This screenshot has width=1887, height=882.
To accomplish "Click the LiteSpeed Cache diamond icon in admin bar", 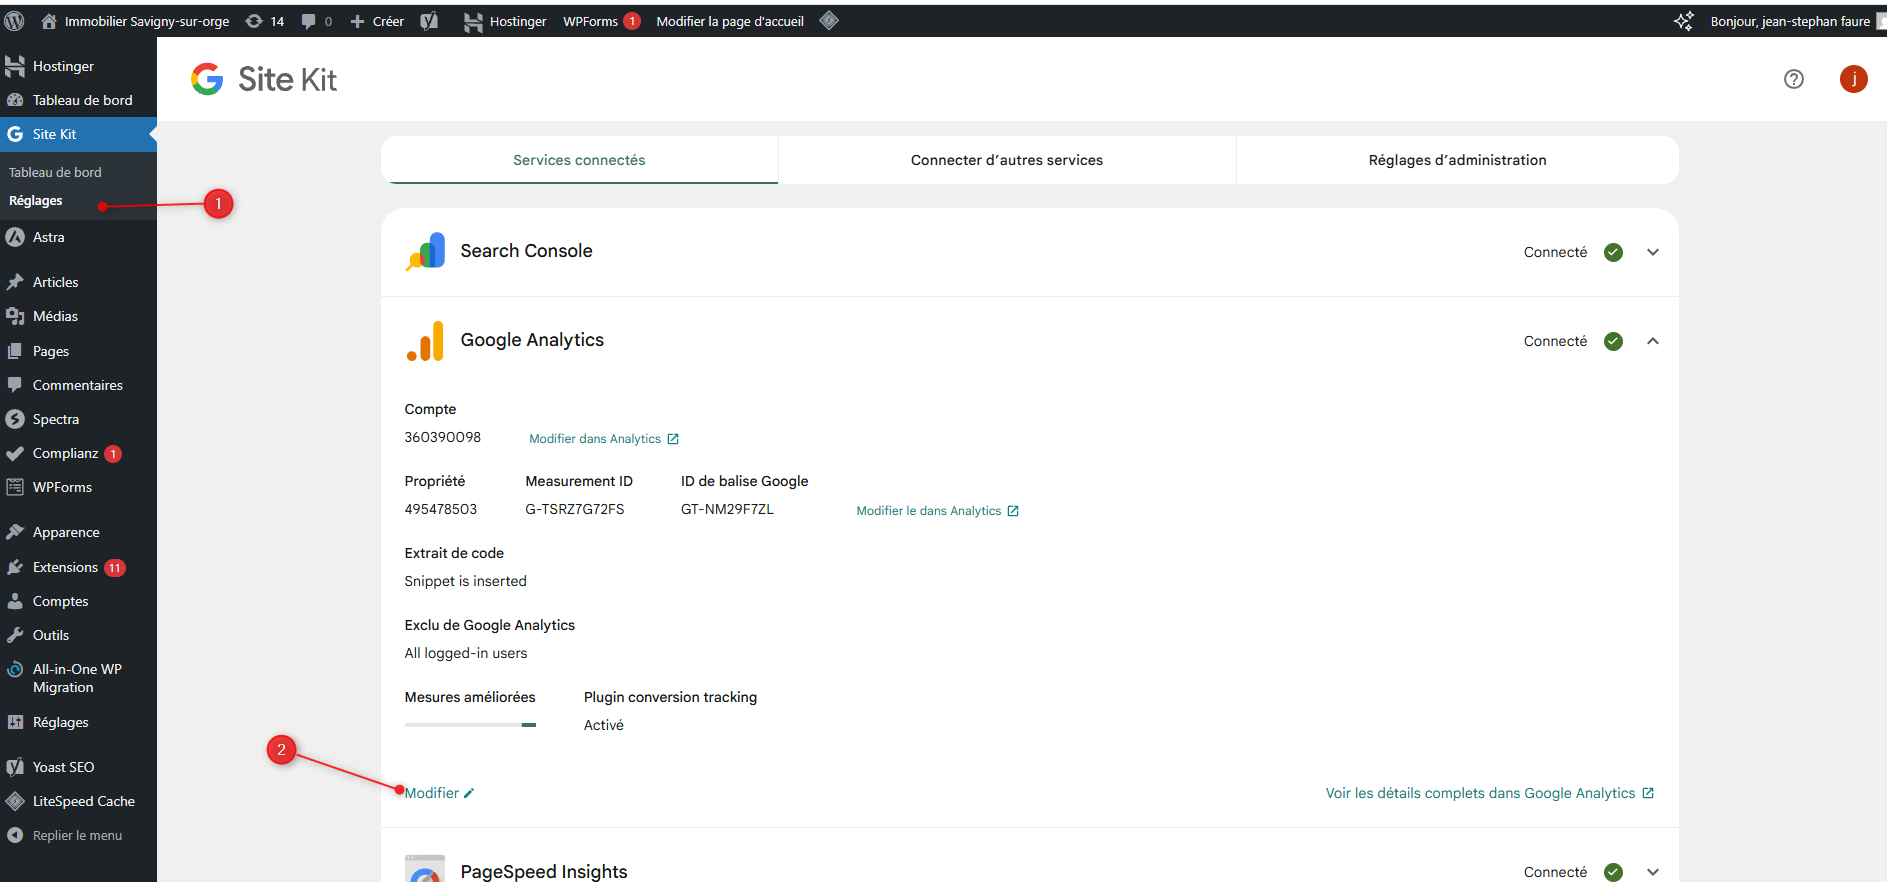I will [829, 21].
